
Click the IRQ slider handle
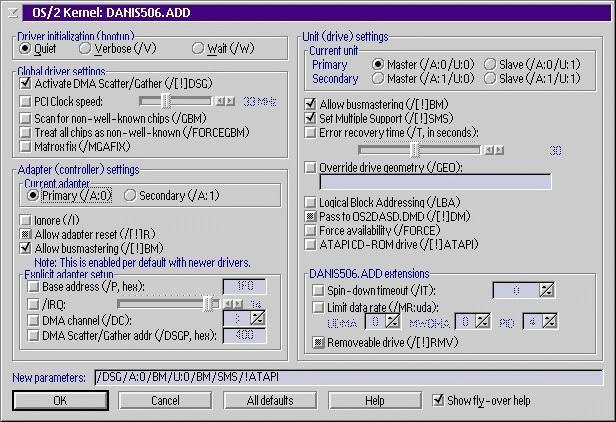[x=208, y=304]
